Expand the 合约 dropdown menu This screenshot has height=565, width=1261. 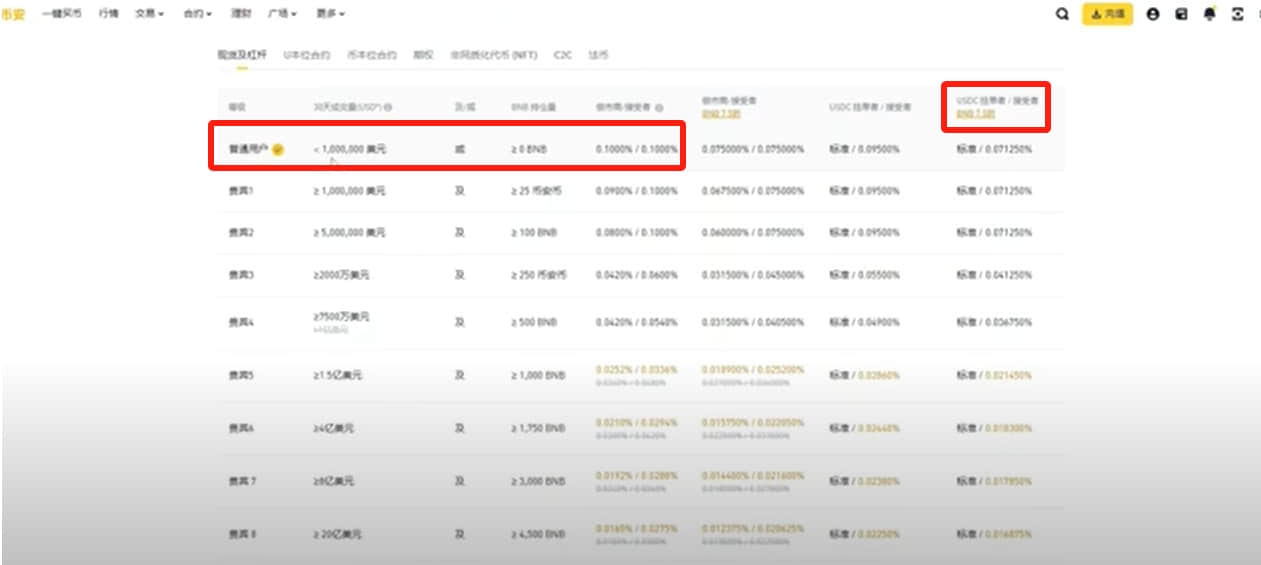tap(198, 14)
